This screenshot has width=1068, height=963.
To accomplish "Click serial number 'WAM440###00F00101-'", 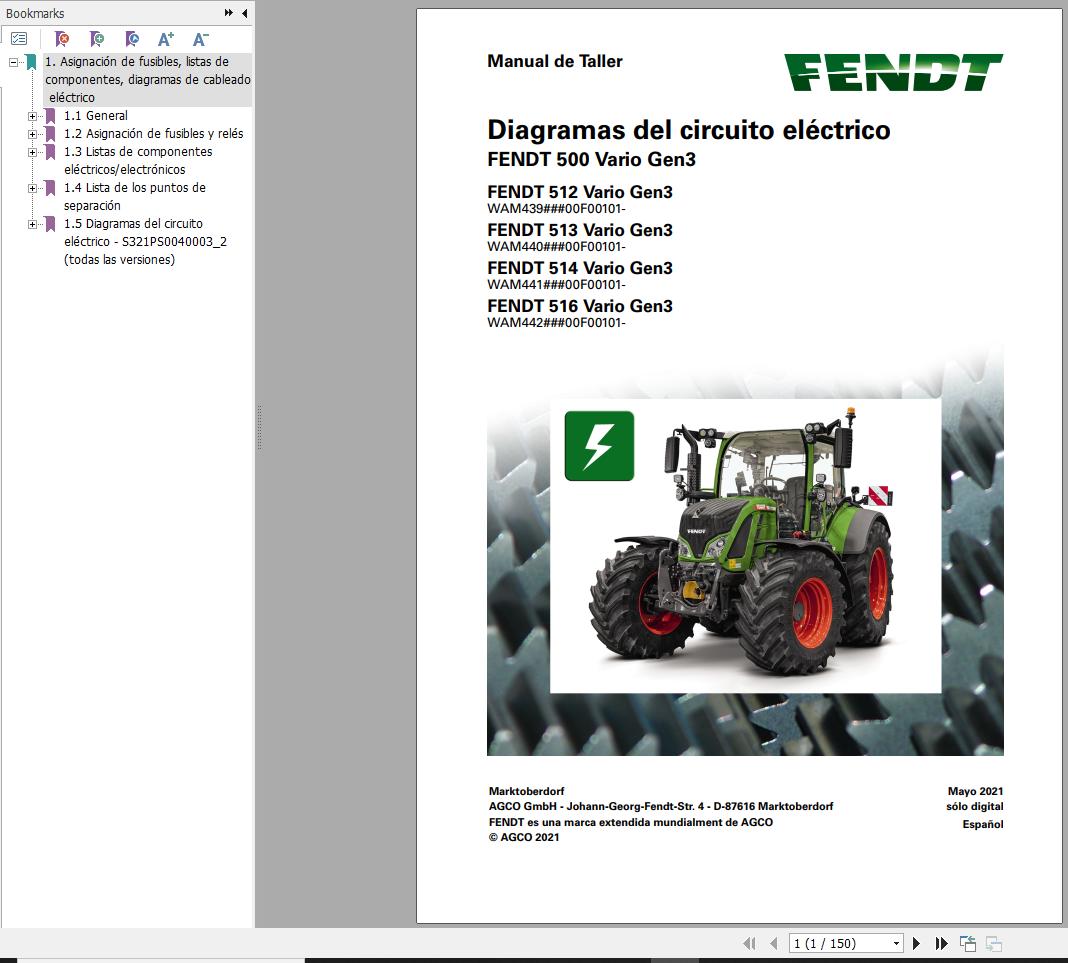I will 556,247.
